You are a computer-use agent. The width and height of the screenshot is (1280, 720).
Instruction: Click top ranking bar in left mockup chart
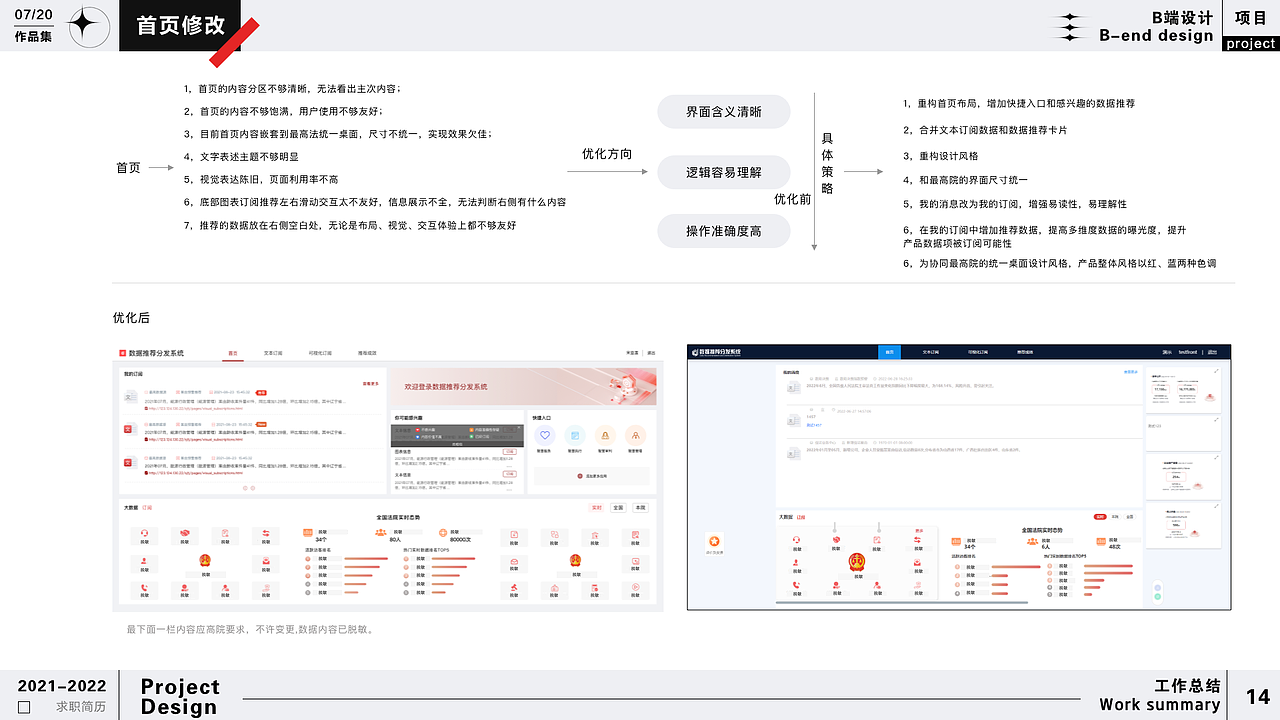[366, 558]
